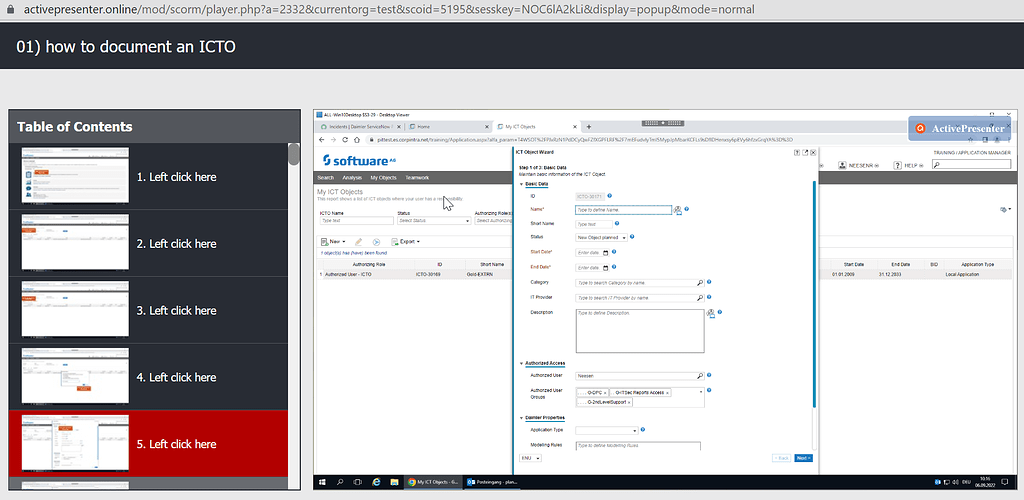1024x500 pixels.
Task: Click the Next button in the wizard
Action: click(x=803, y=458)
